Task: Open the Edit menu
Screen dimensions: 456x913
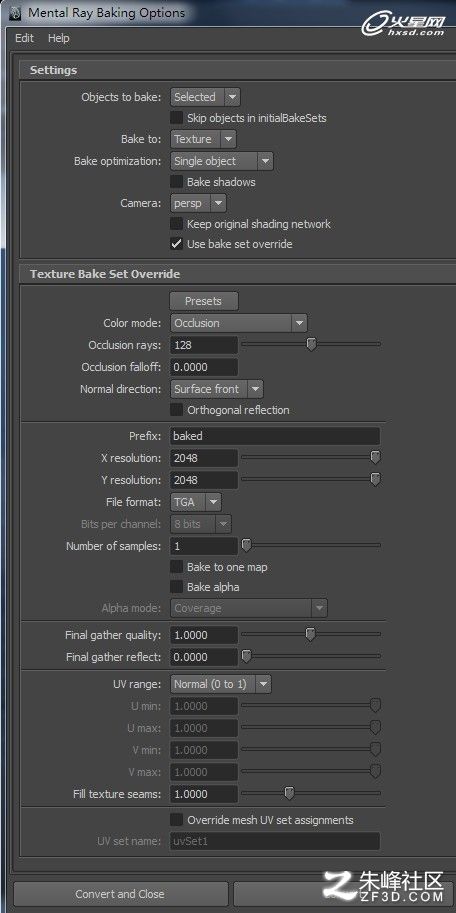Action: (x=24, y=38)
